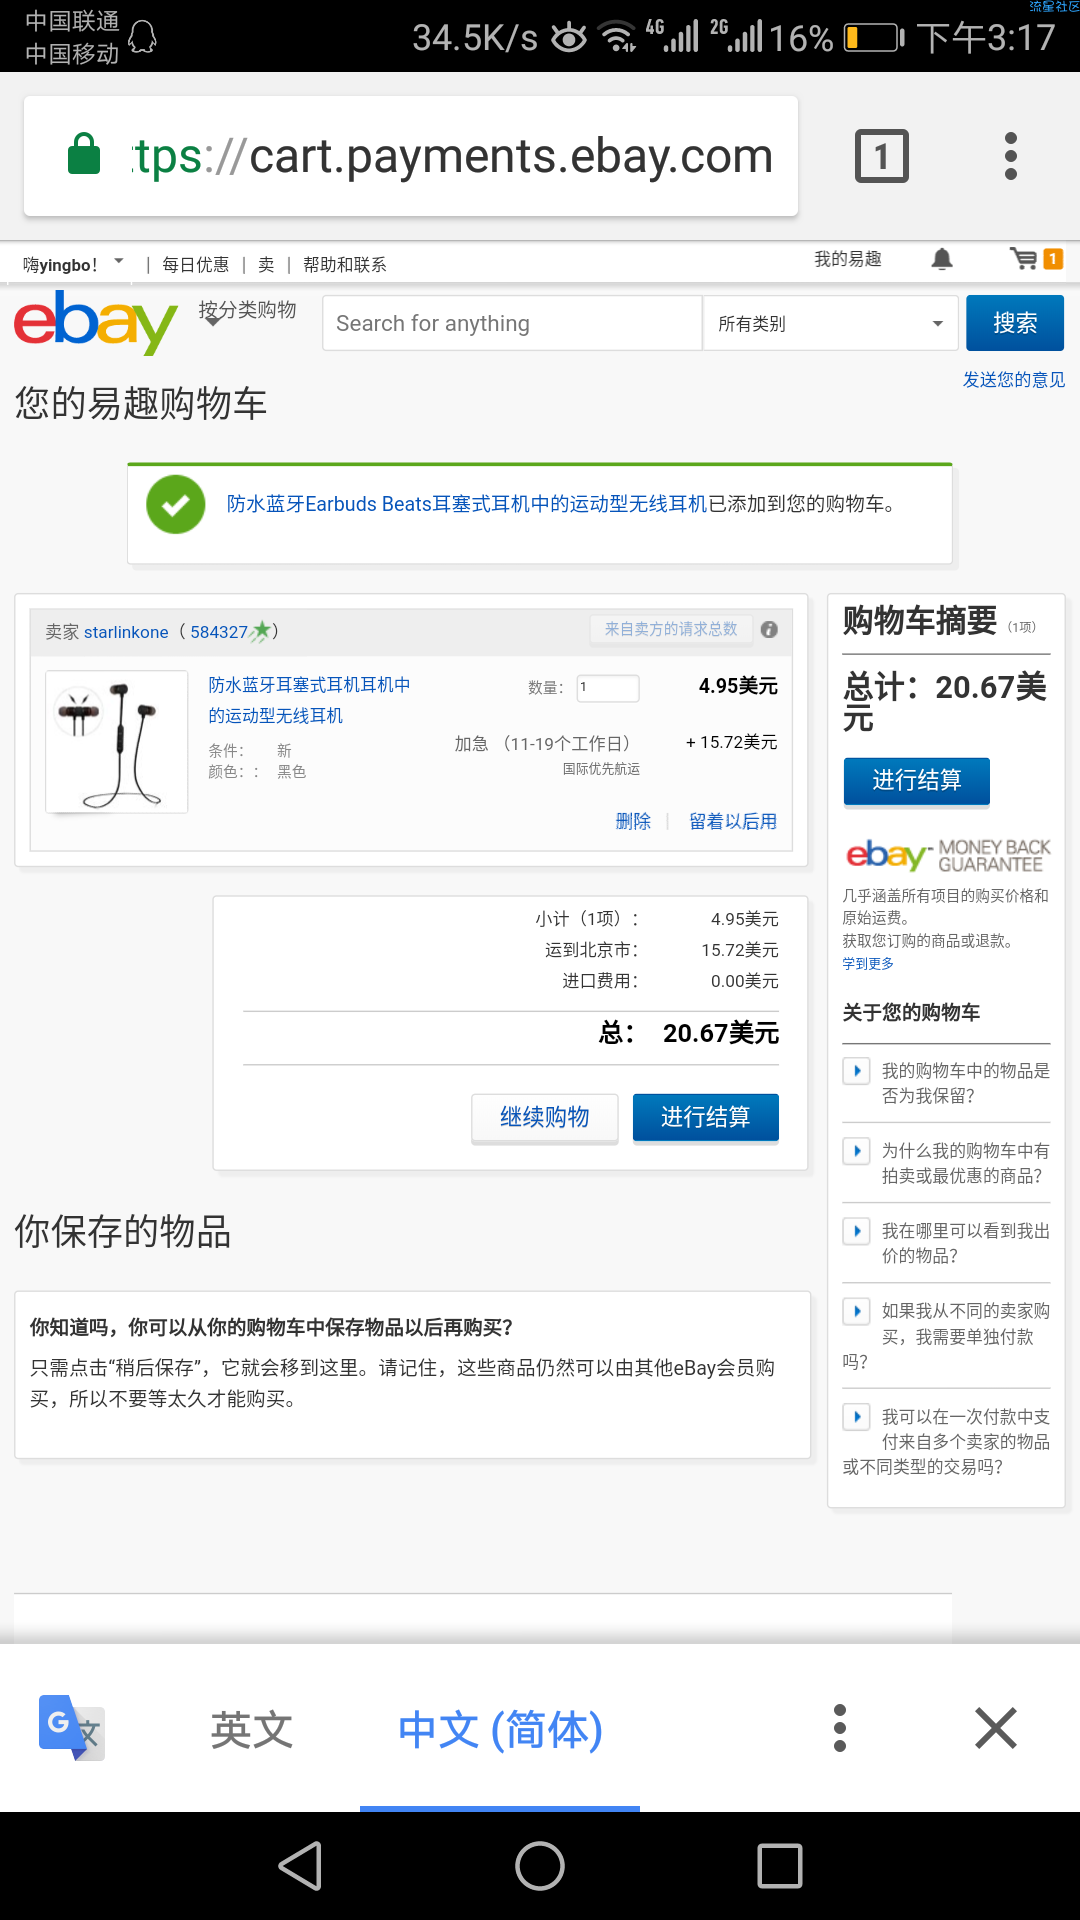The height and width of the screenshot is (1920, 1080).
Task: Click the blue 搜索 search button
Action: [x=1015, y=323]
